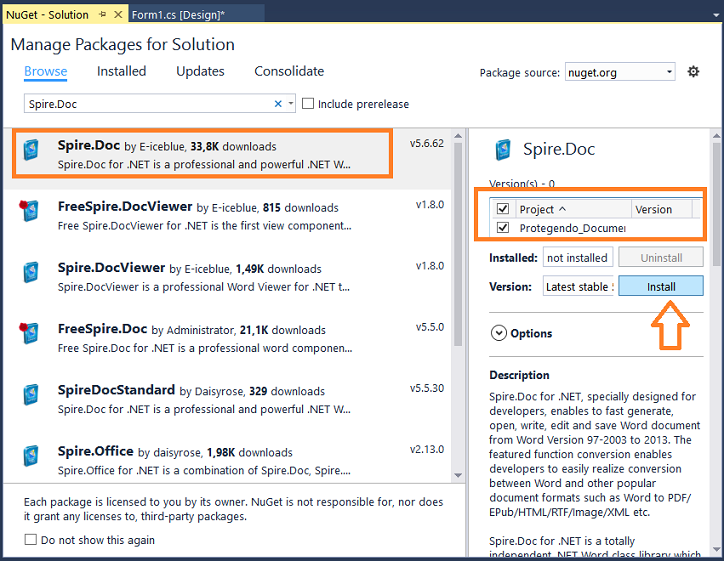Open the Version Latest stable dropdown
The height and width of the screenshot is (561, 724).
pyautogui.click(x=578, y=286)
